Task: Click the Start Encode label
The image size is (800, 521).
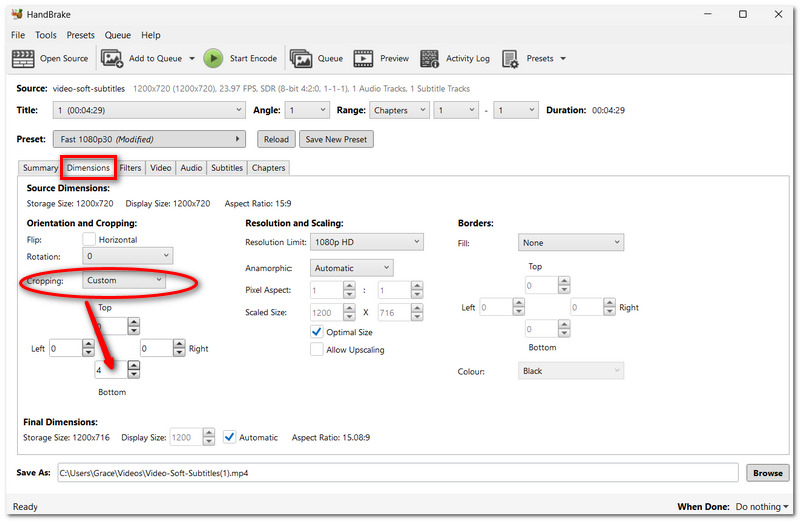Action: [x=253, y=59]
